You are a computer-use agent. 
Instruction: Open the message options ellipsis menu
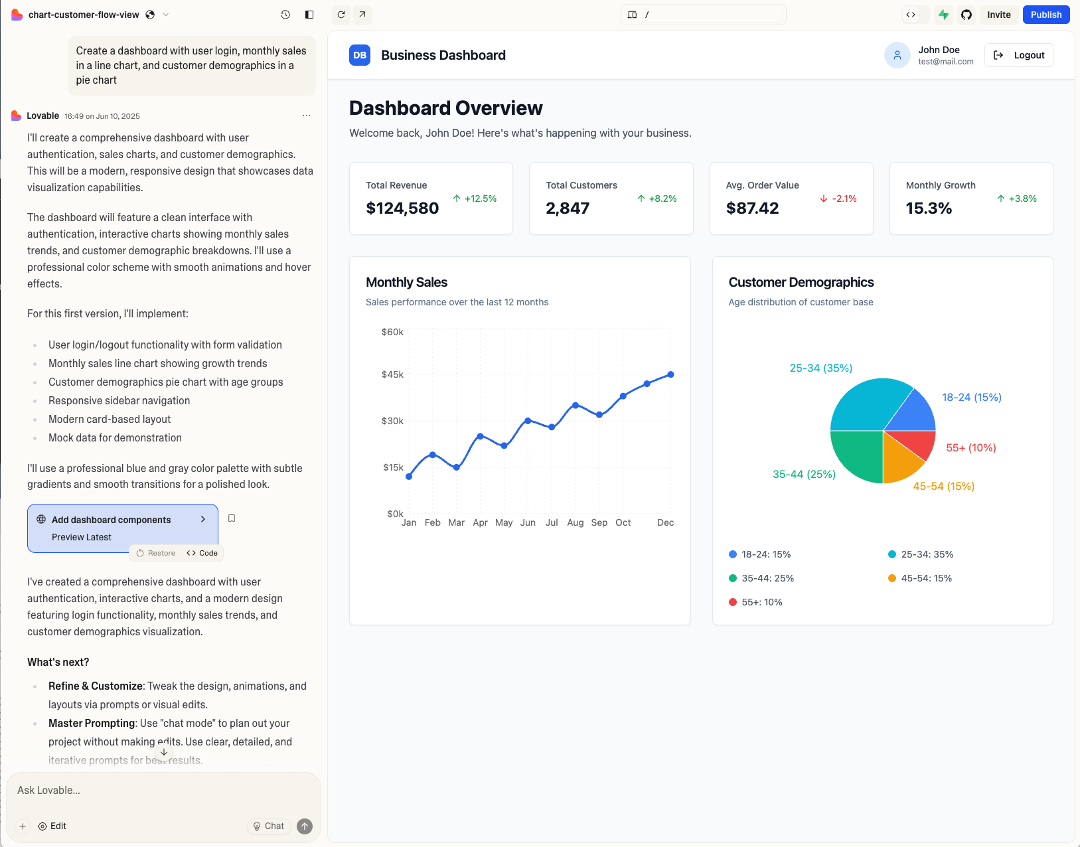click(306, 116)
